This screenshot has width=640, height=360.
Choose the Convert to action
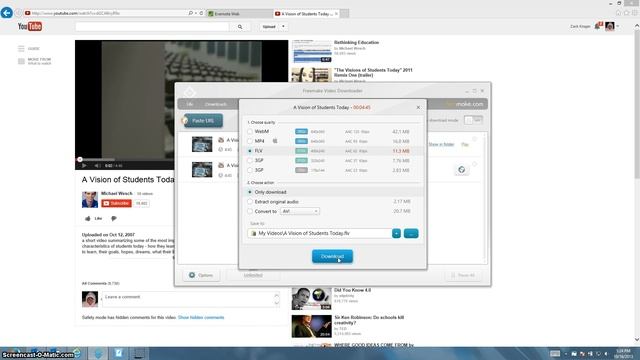tap(250, 211)
